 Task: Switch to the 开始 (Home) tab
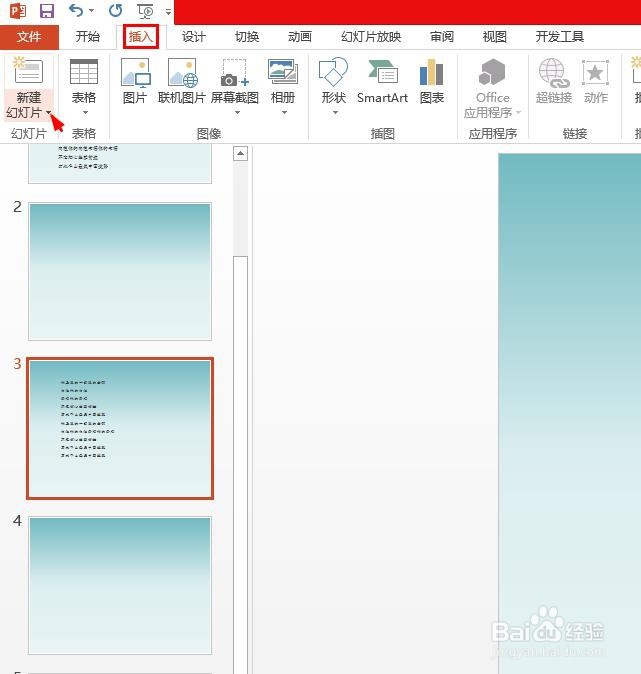tap(88, 37)
